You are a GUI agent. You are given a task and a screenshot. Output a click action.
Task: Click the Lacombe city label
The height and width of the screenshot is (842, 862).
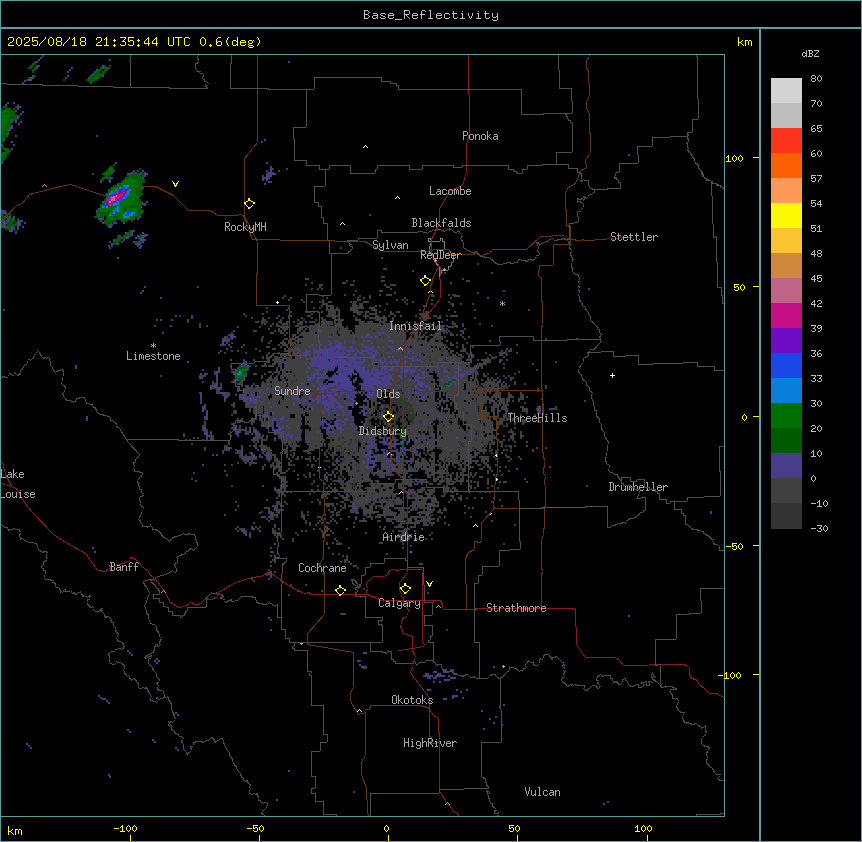(450, 191)
